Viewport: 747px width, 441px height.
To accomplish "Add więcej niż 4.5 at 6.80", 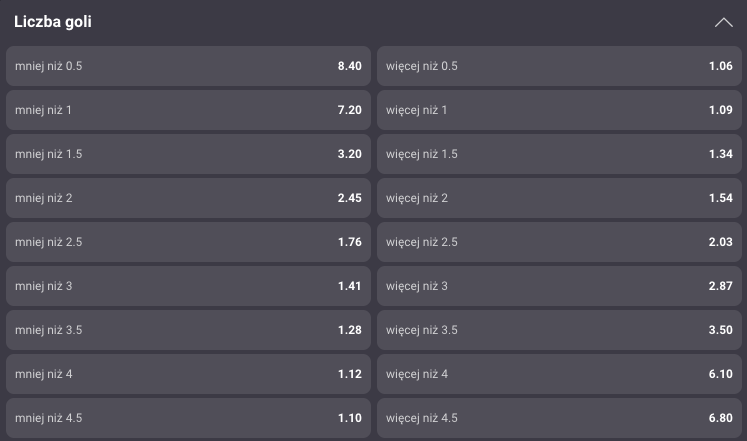I will pyautogui.click(x=559, y=418).
